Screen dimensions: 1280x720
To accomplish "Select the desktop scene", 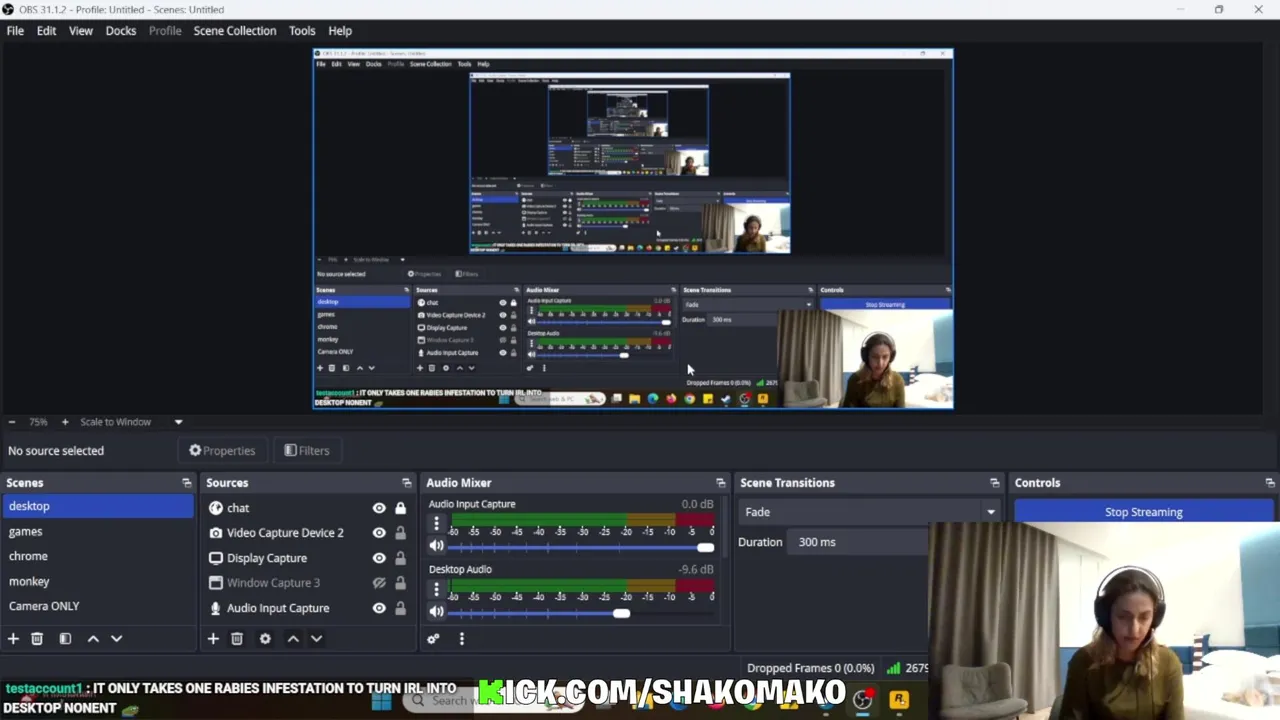I will tap(98, 506).
